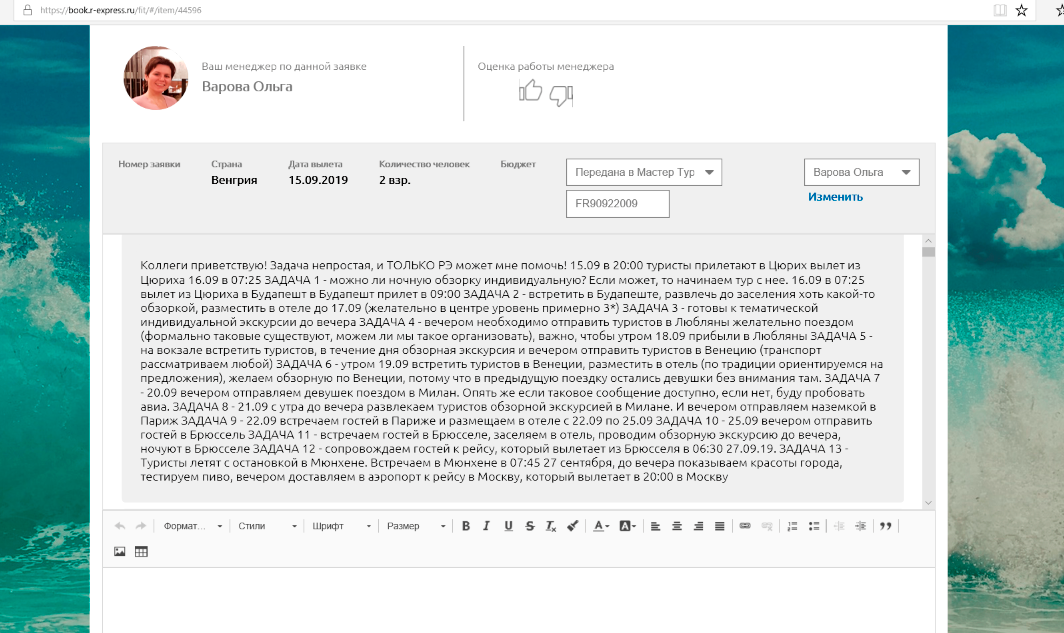The width and height of the screenshot is (1064, 633).
Task: Open text color picker
Action: [600, 526]
